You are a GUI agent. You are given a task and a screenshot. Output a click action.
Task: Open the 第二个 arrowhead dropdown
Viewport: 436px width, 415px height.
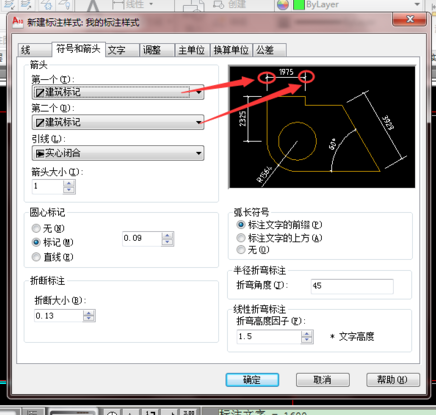(x=118, y=122)
